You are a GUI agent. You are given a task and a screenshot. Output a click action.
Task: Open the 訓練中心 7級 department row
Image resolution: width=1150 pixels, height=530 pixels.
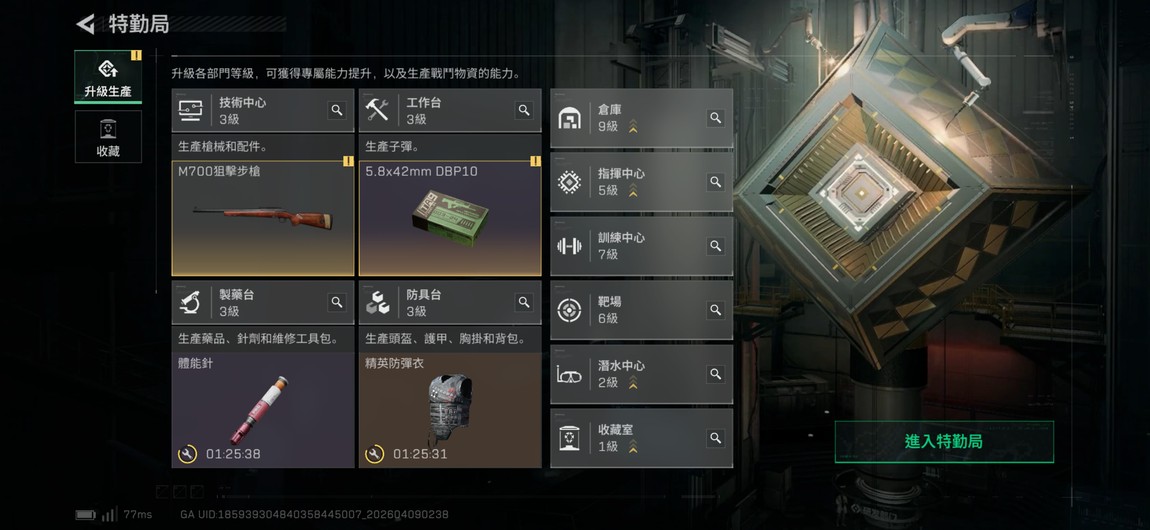tap(641, 246)
